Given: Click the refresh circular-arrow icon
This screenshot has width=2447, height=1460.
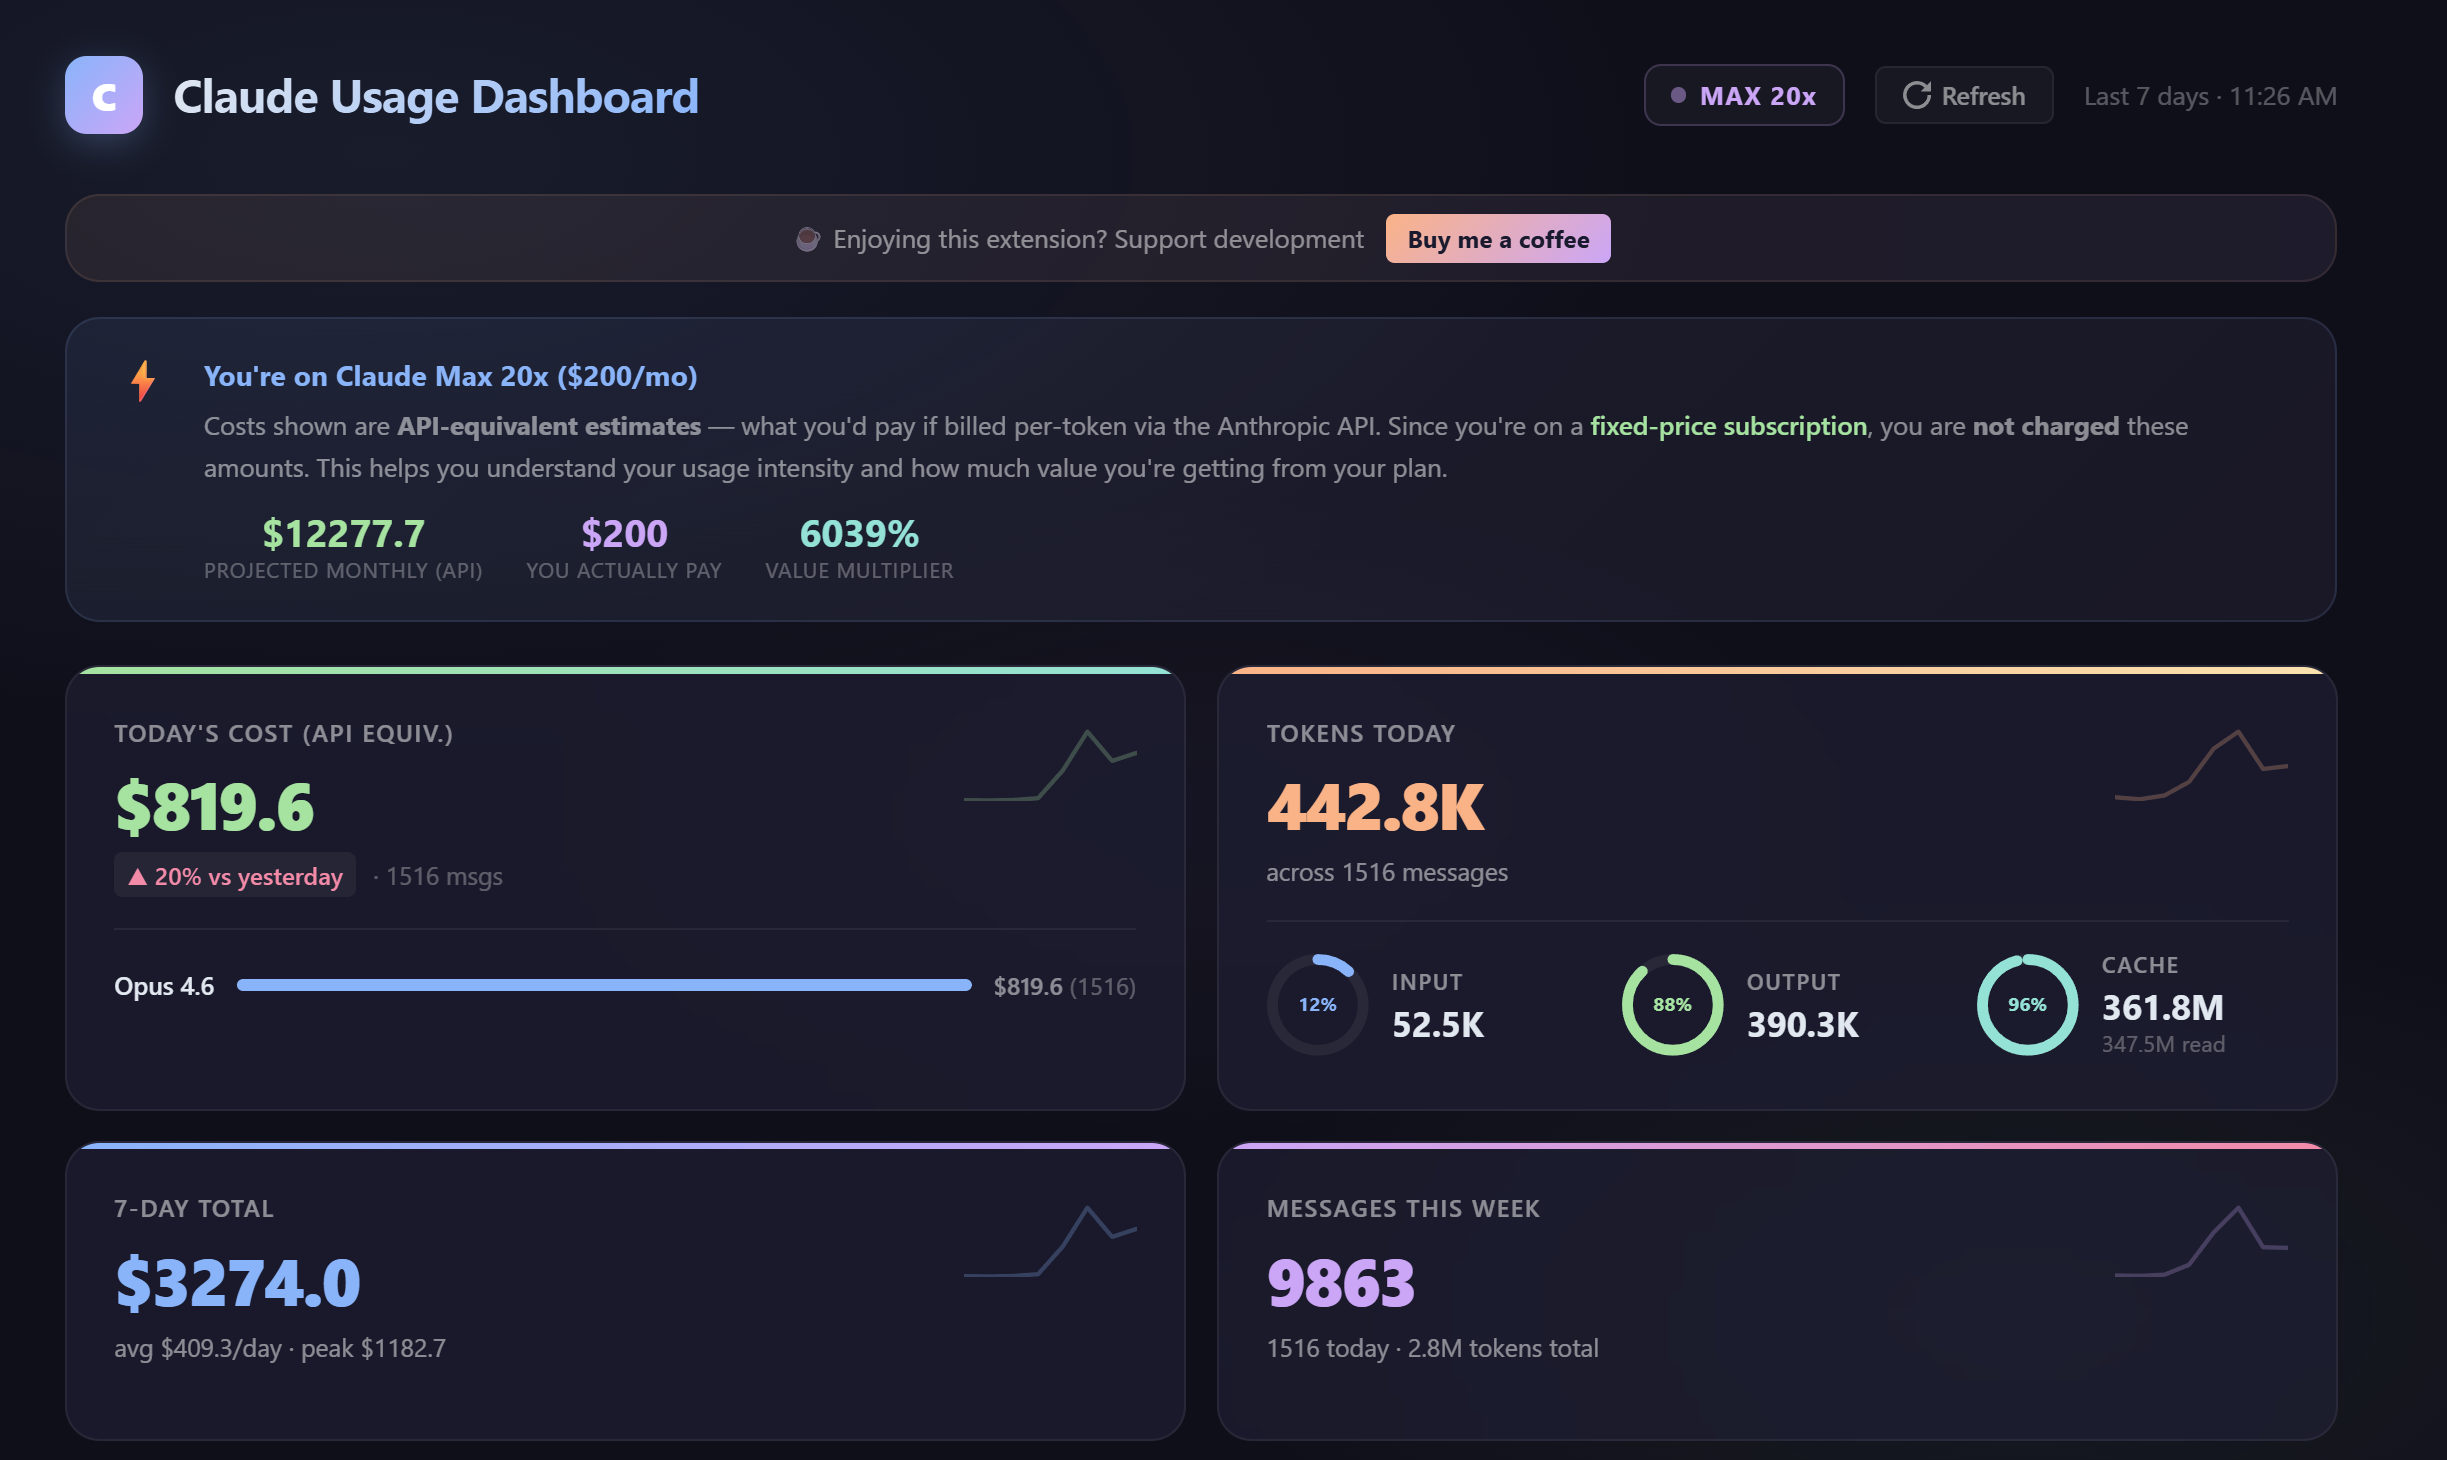Looking at the screenshot, I should click(1916, 95).
